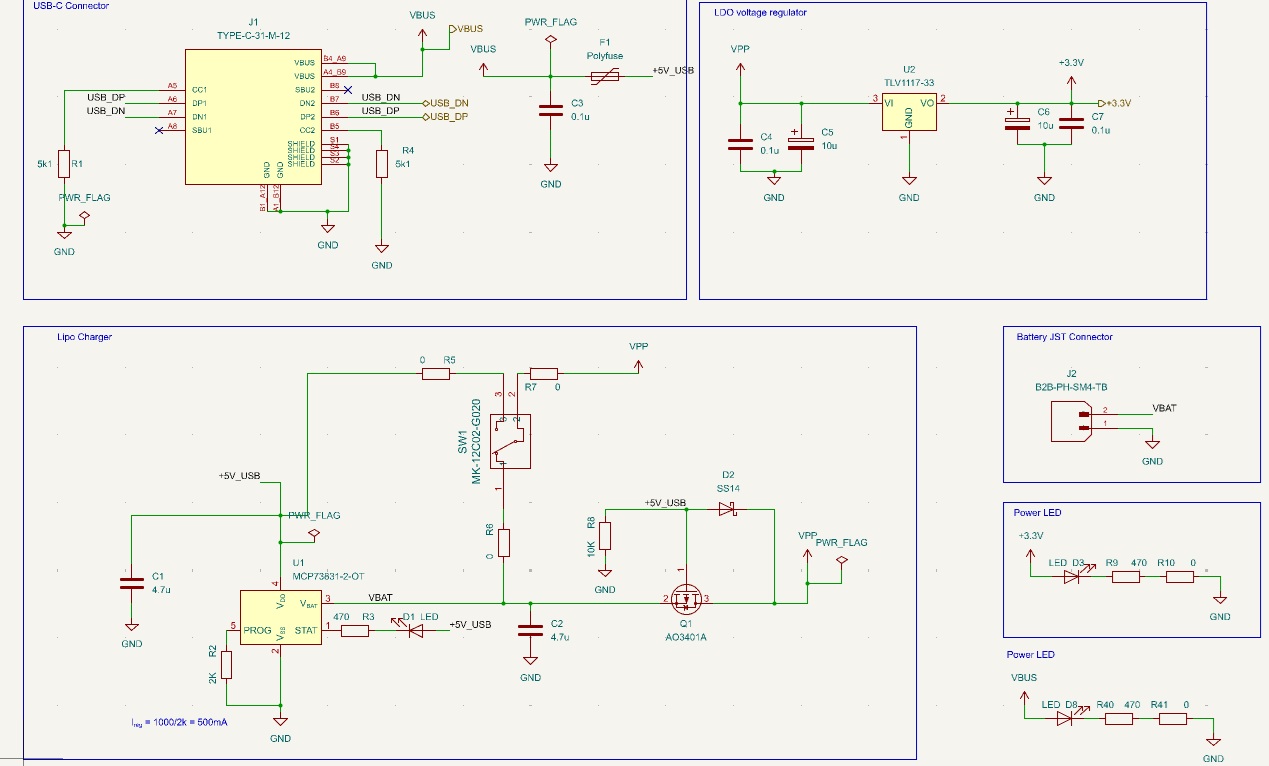The width and height of the screenshot is (1269, 766).
Task: Click the 'LDO voltage regulator' title text
Action: pos(759,13)
